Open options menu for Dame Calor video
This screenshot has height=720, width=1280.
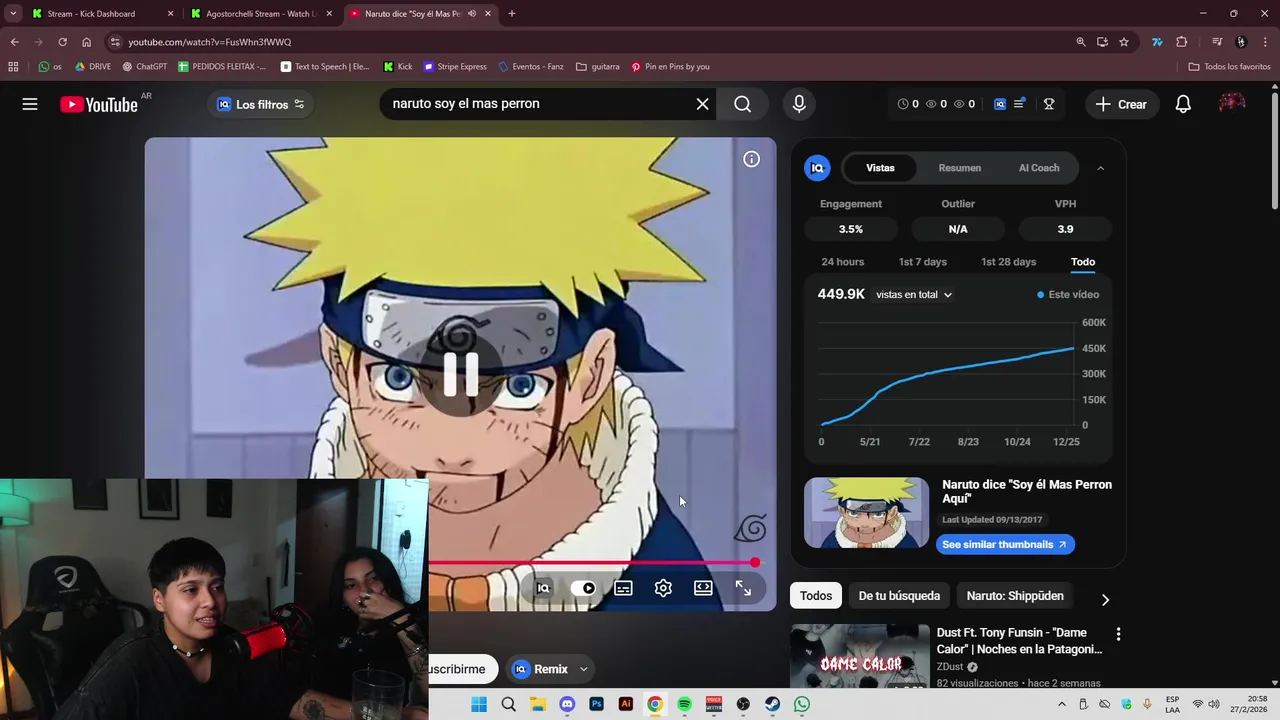[x=1118, y=634]
